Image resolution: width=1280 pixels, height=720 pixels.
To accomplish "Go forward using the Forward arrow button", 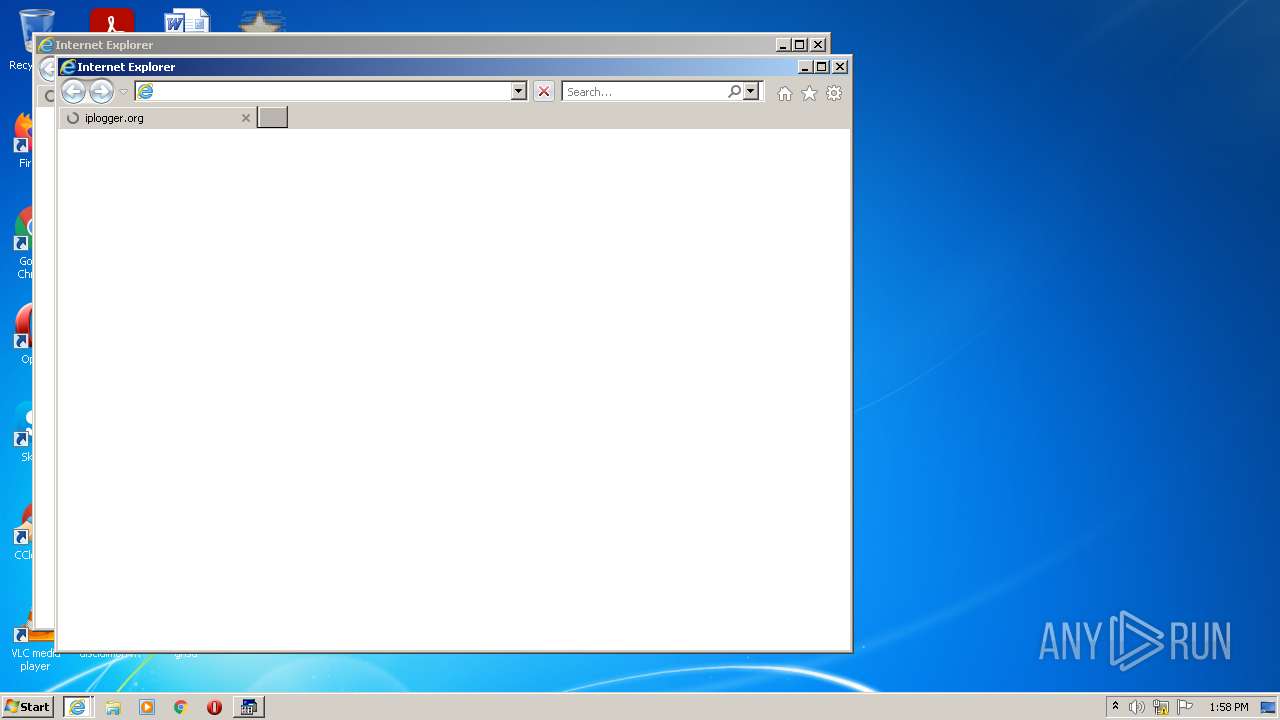I will (x=101, y=92).
